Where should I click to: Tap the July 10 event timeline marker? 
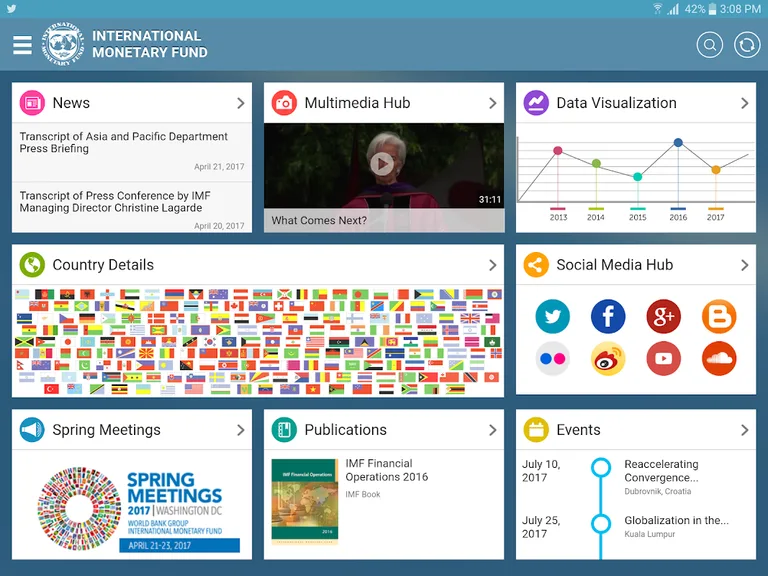600,467
